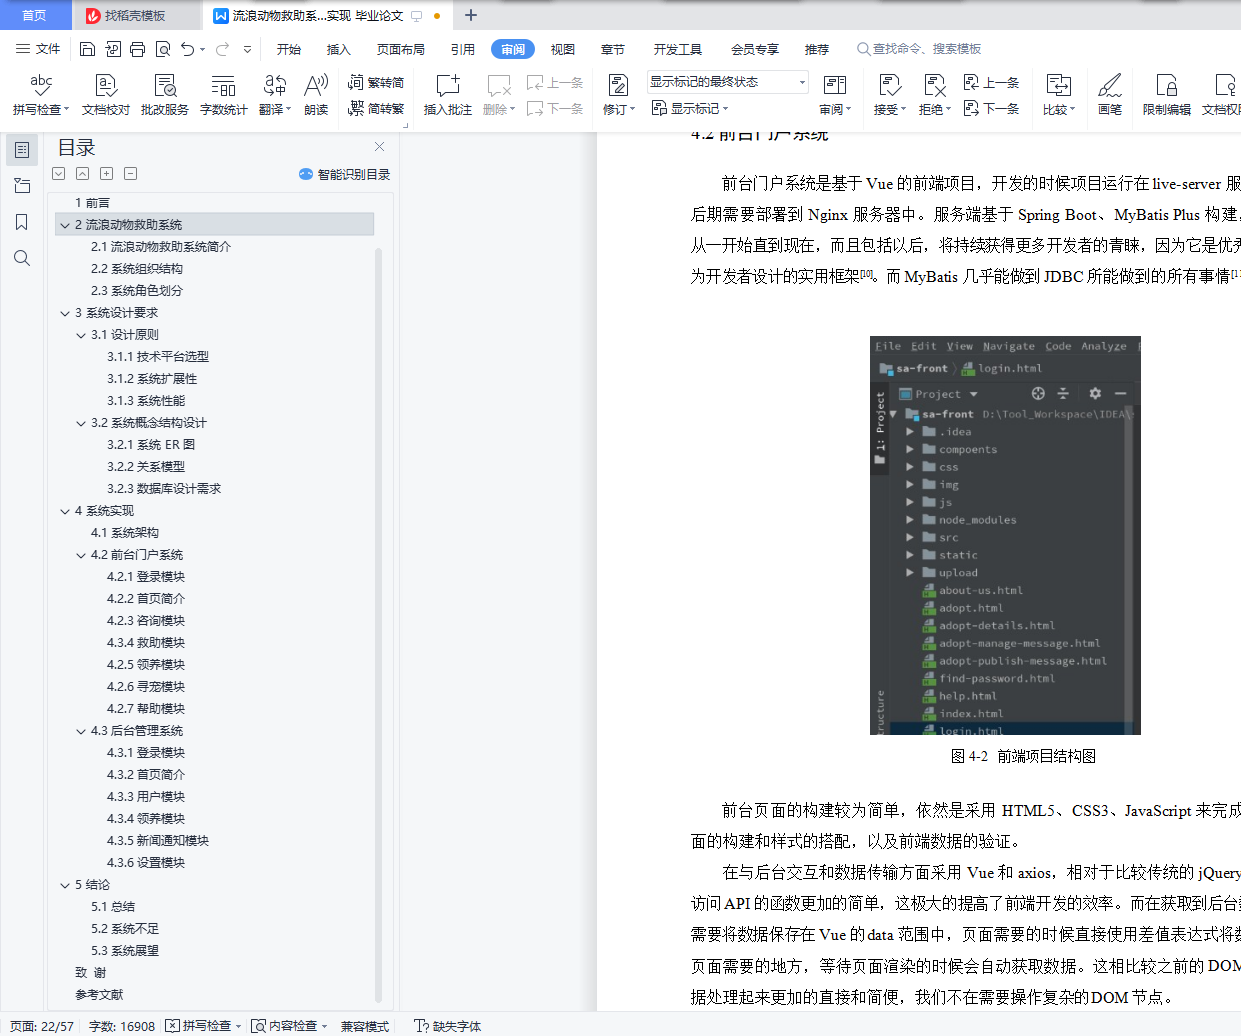Jump to 1 前言 heading
Screen dimensions: 1241x1036
92,203
